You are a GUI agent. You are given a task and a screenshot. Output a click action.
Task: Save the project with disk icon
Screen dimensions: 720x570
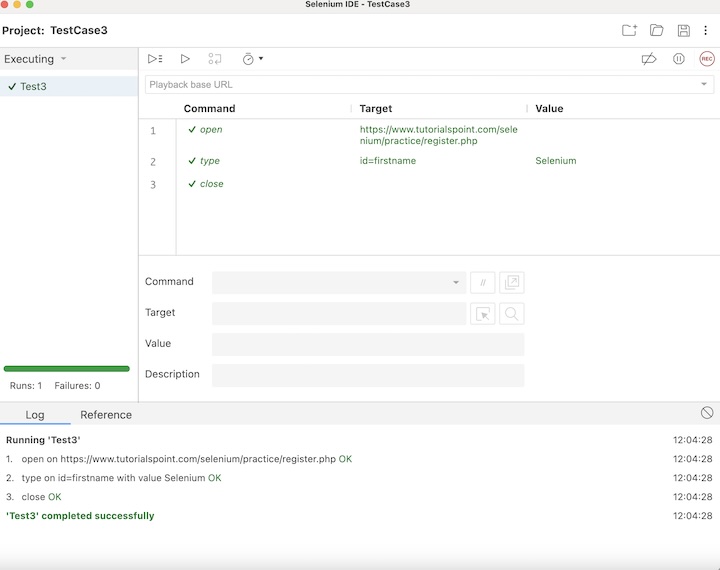click(684, 30)
